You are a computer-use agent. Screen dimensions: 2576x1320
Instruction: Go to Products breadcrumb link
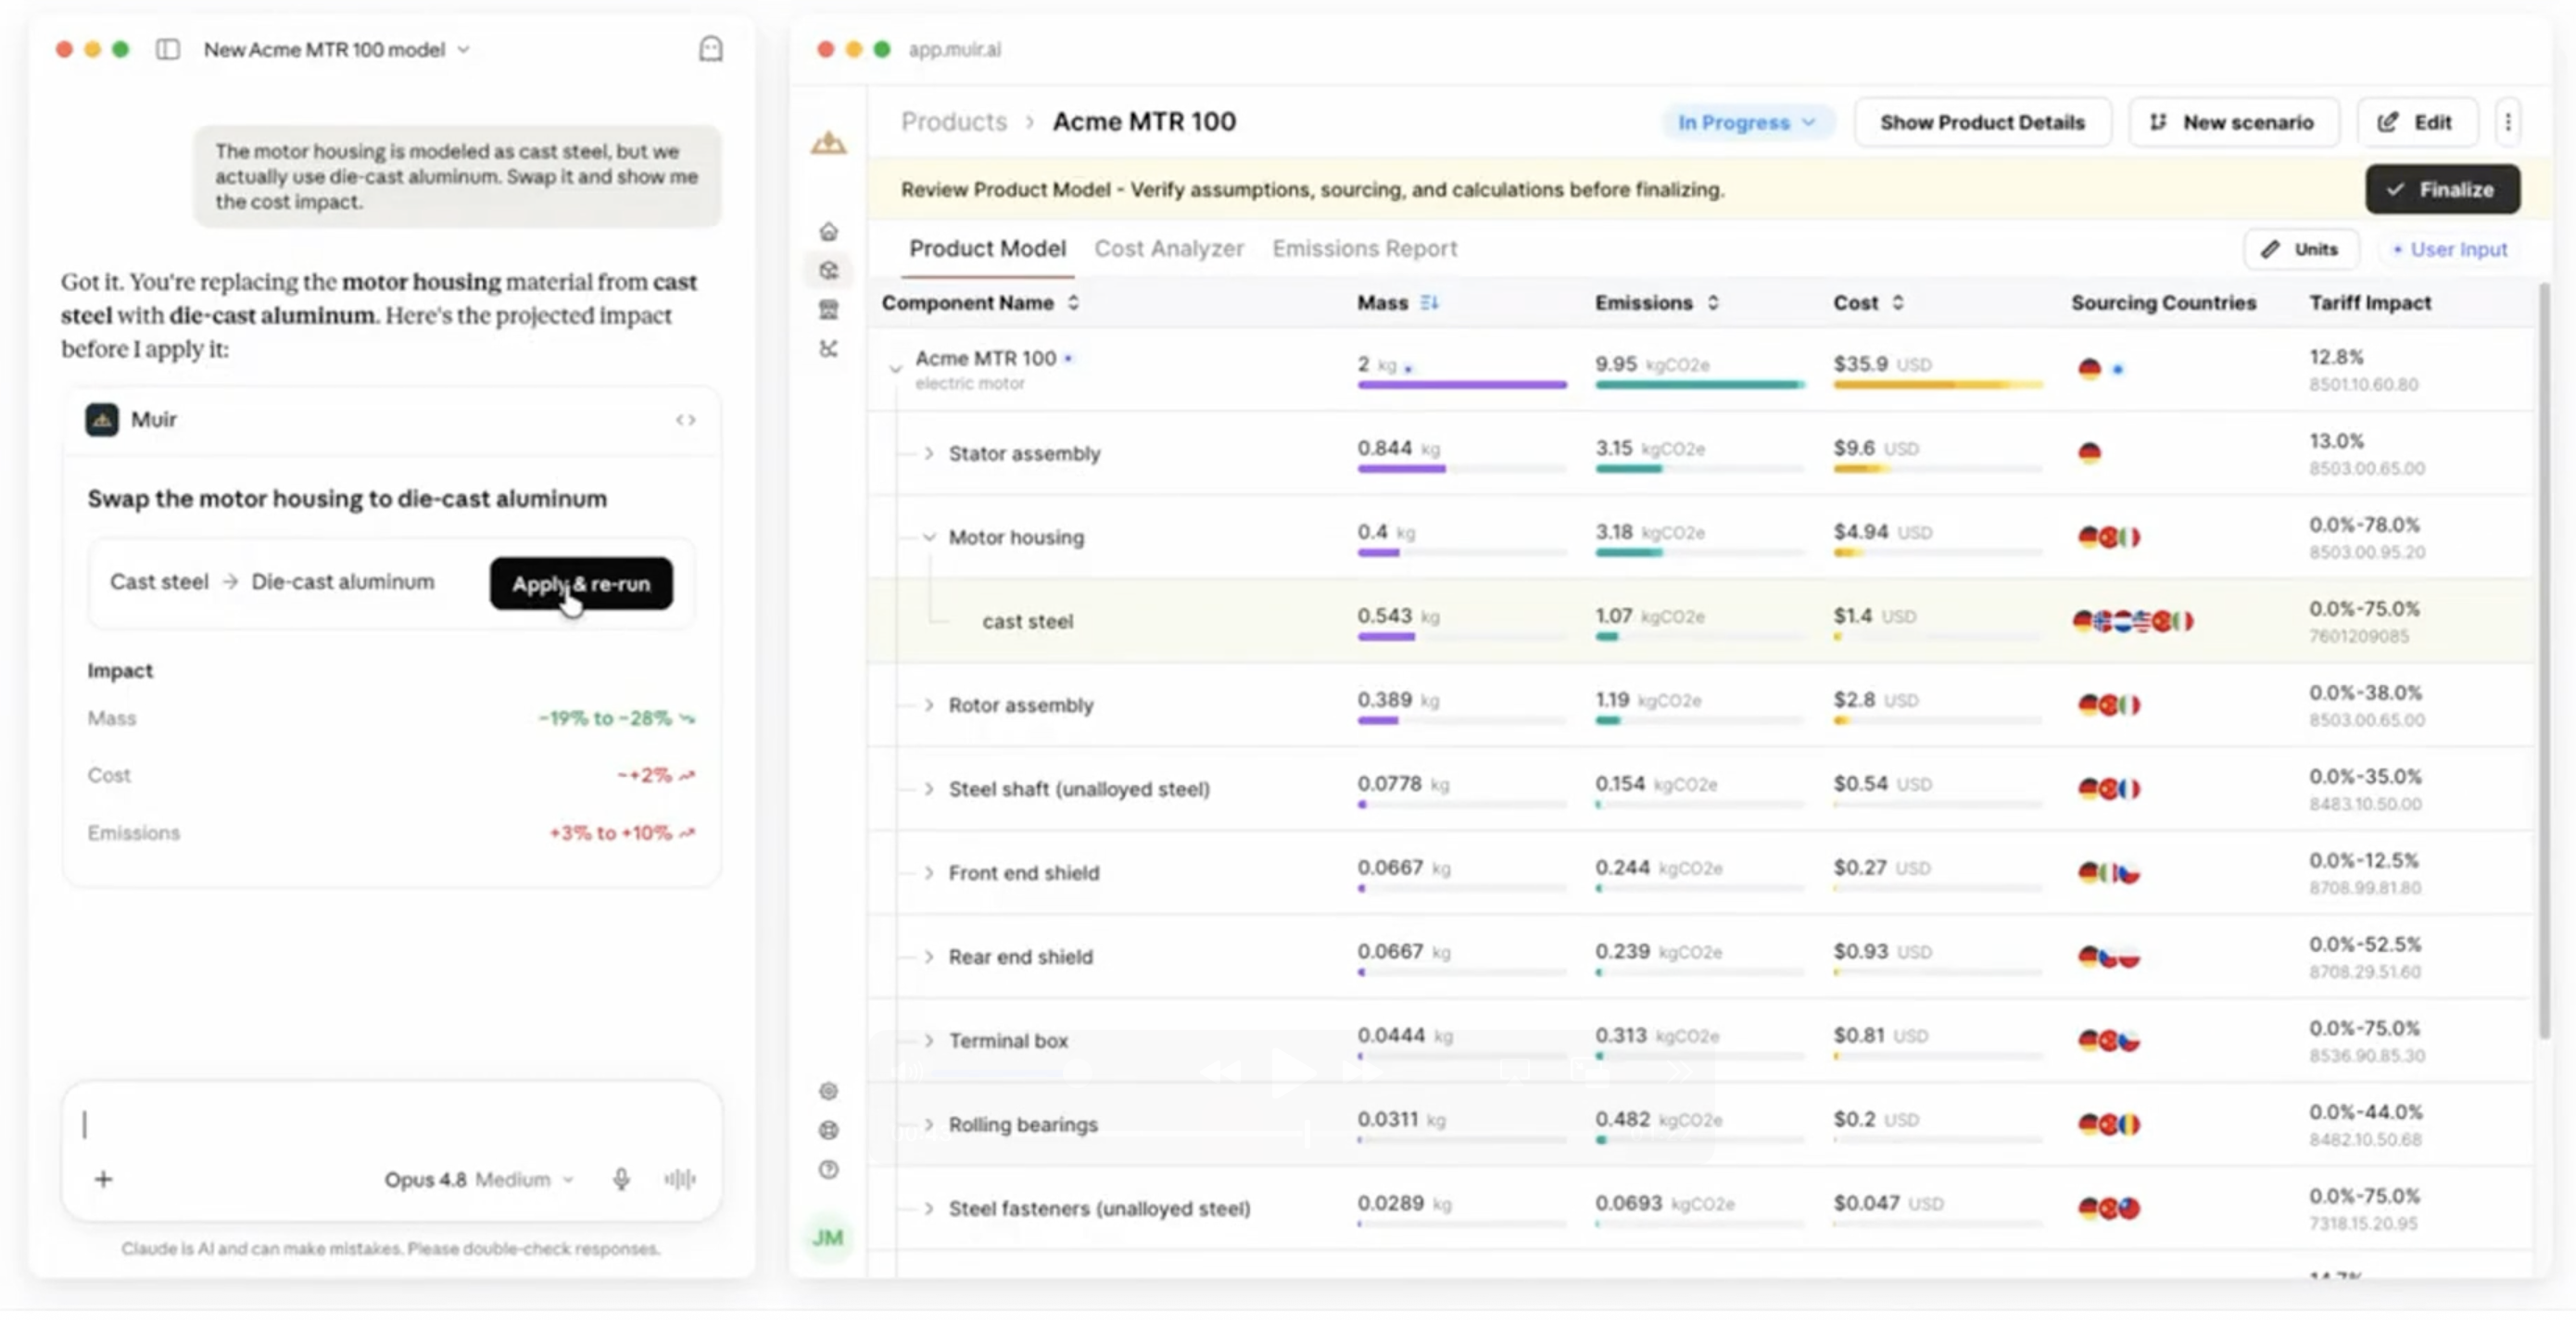click(953, 121)
